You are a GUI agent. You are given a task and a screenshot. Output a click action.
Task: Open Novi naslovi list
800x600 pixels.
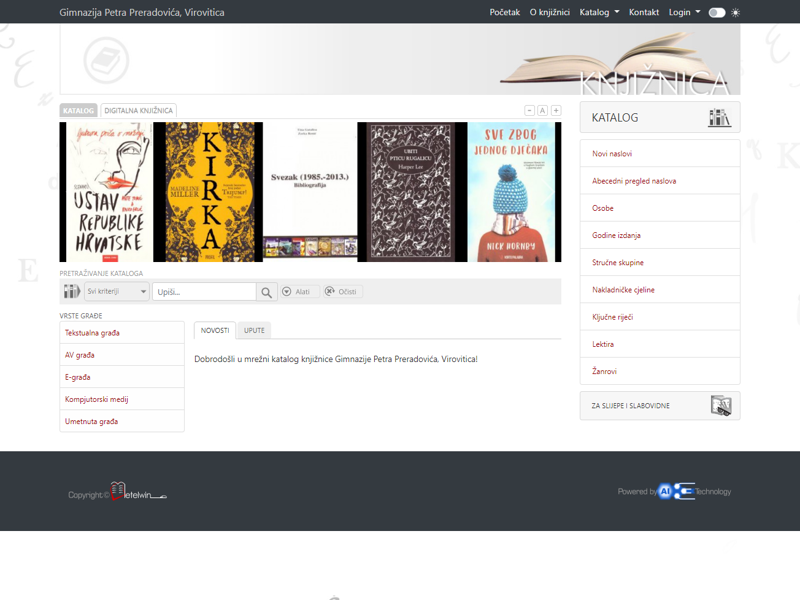[660, 154]
